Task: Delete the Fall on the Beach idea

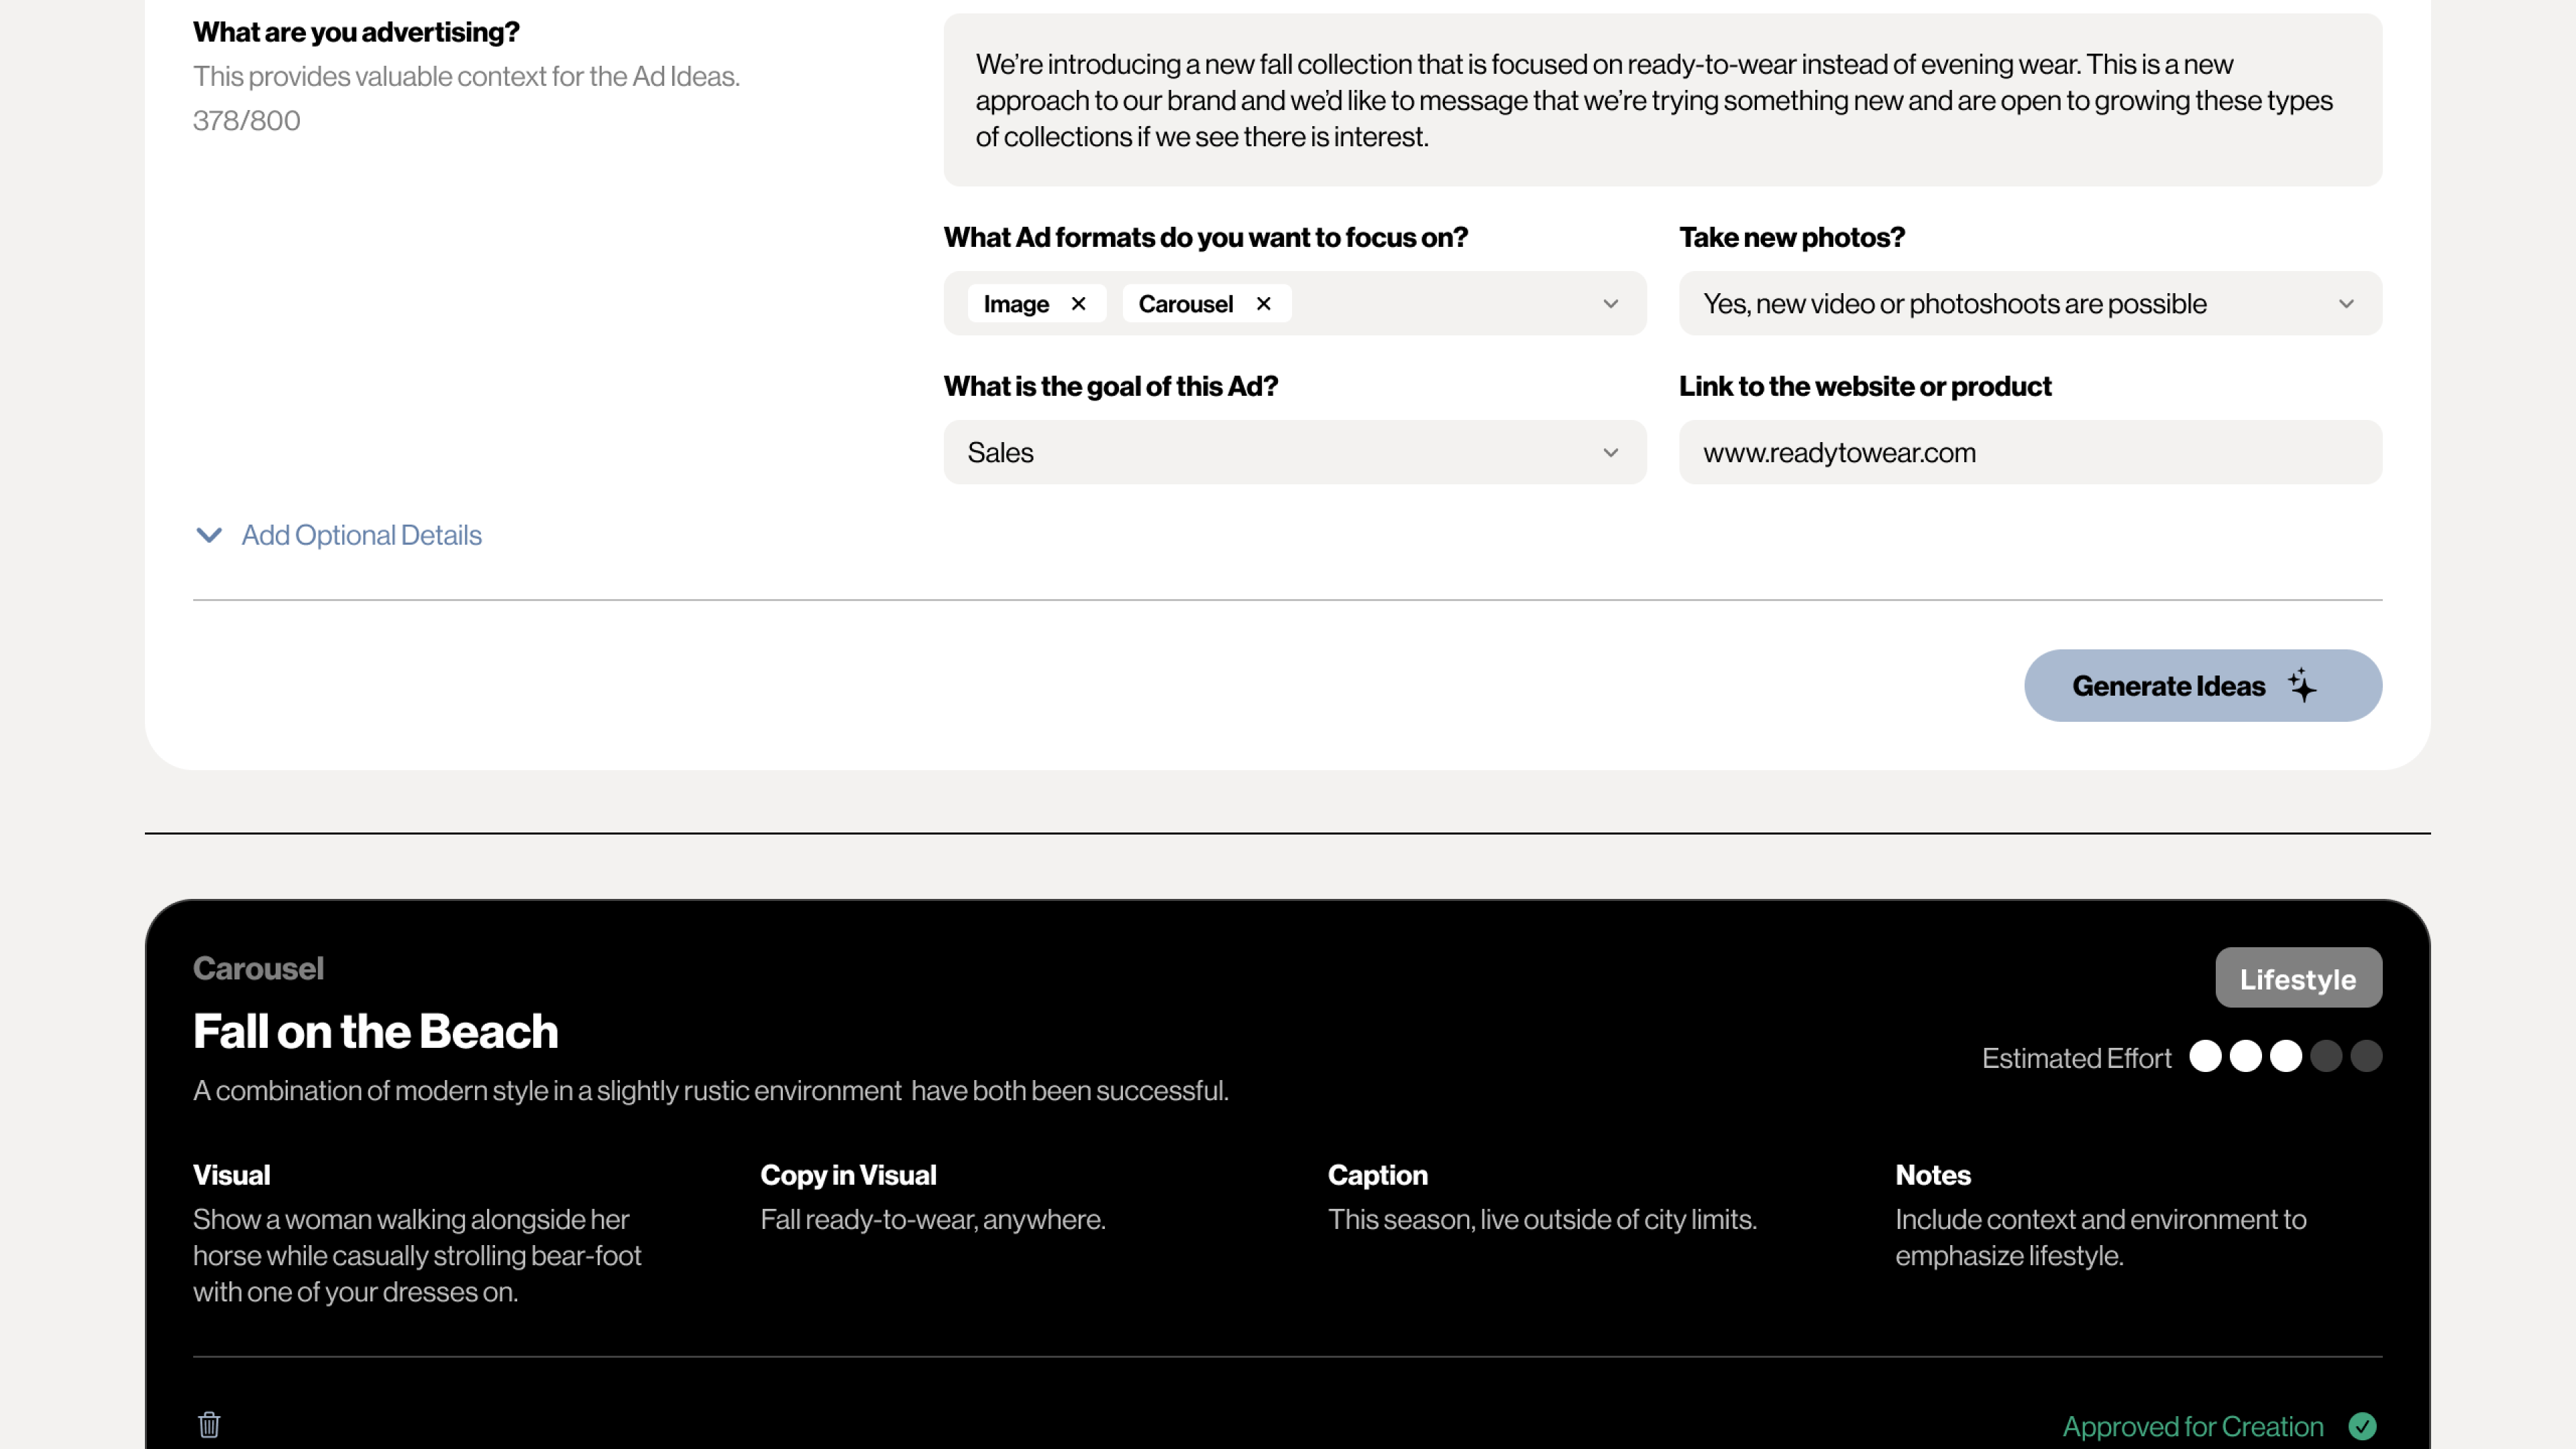Action: pos(209,1425)
